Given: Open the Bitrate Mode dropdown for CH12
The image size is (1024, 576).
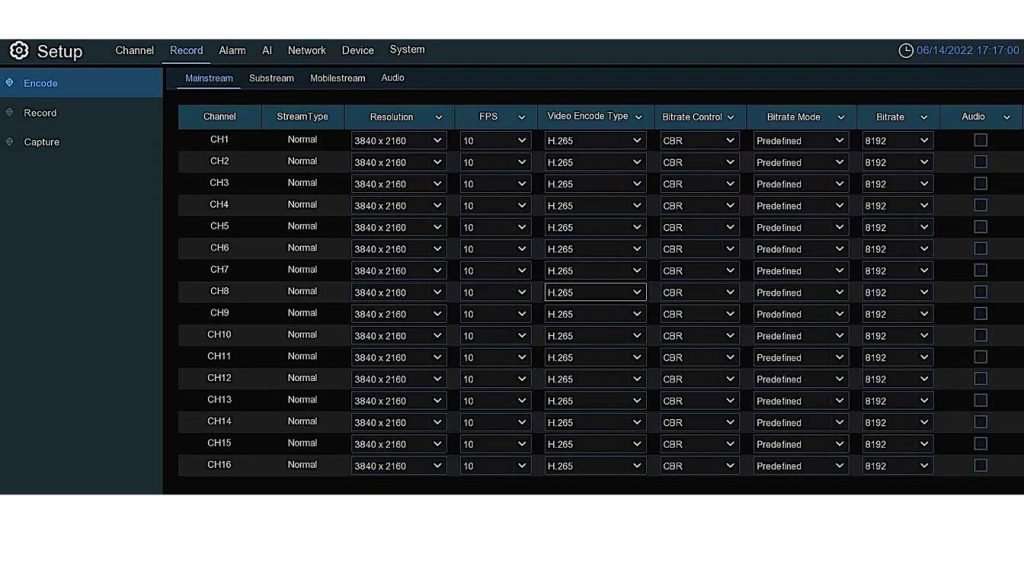Looking at the screenshot, I should [x=800, y=379].
